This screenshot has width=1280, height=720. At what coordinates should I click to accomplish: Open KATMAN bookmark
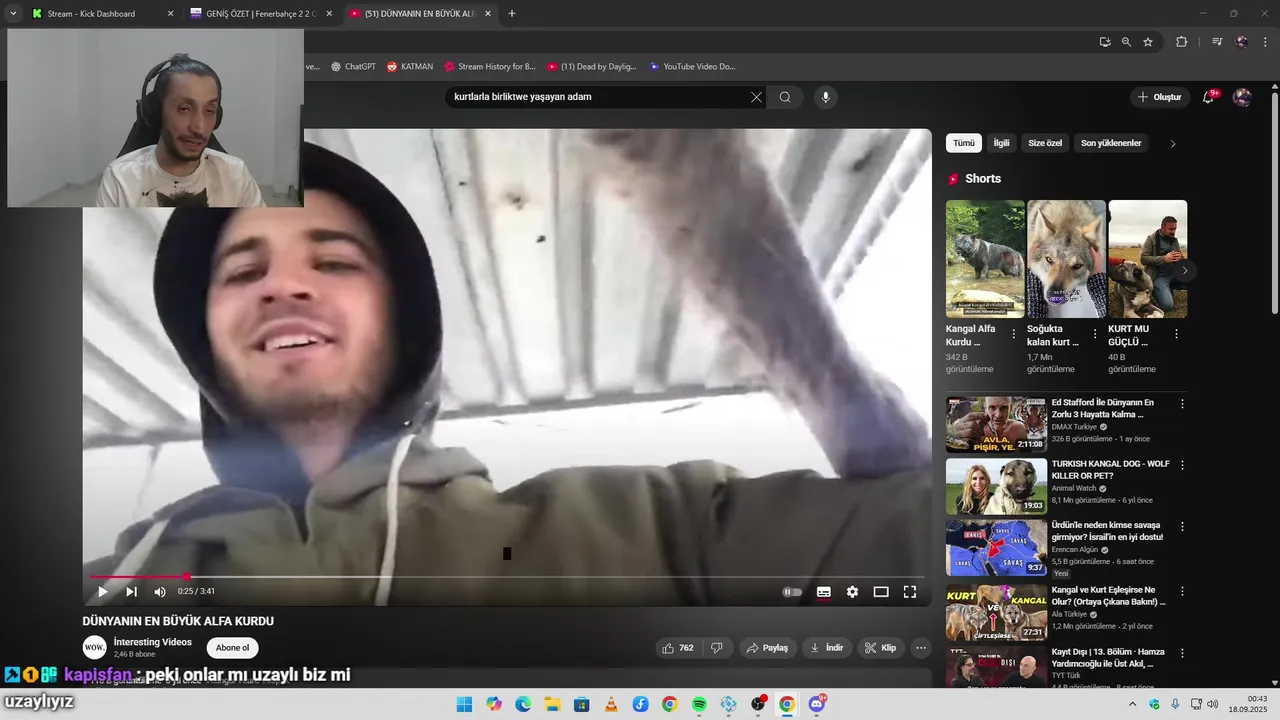click(410, 67)
